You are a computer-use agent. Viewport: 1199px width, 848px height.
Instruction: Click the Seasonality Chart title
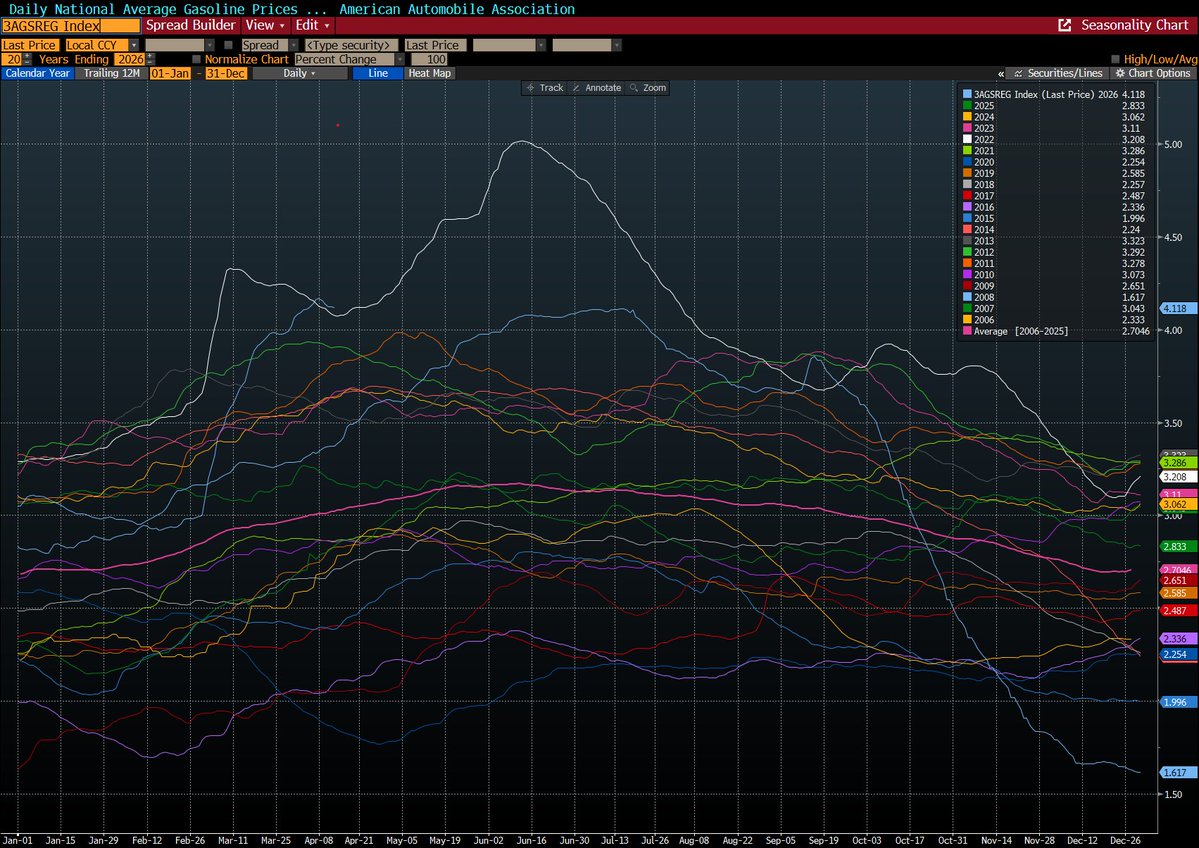tap(1134, 25)
